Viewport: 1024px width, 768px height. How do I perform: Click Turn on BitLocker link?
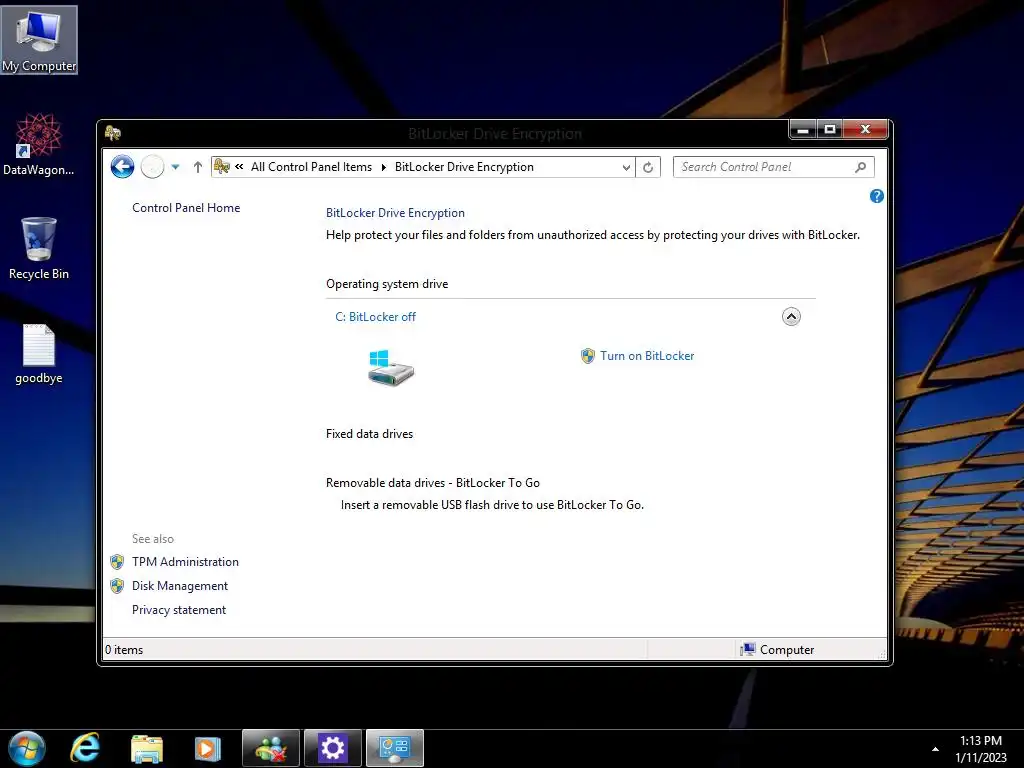click(x=647, y=356)
